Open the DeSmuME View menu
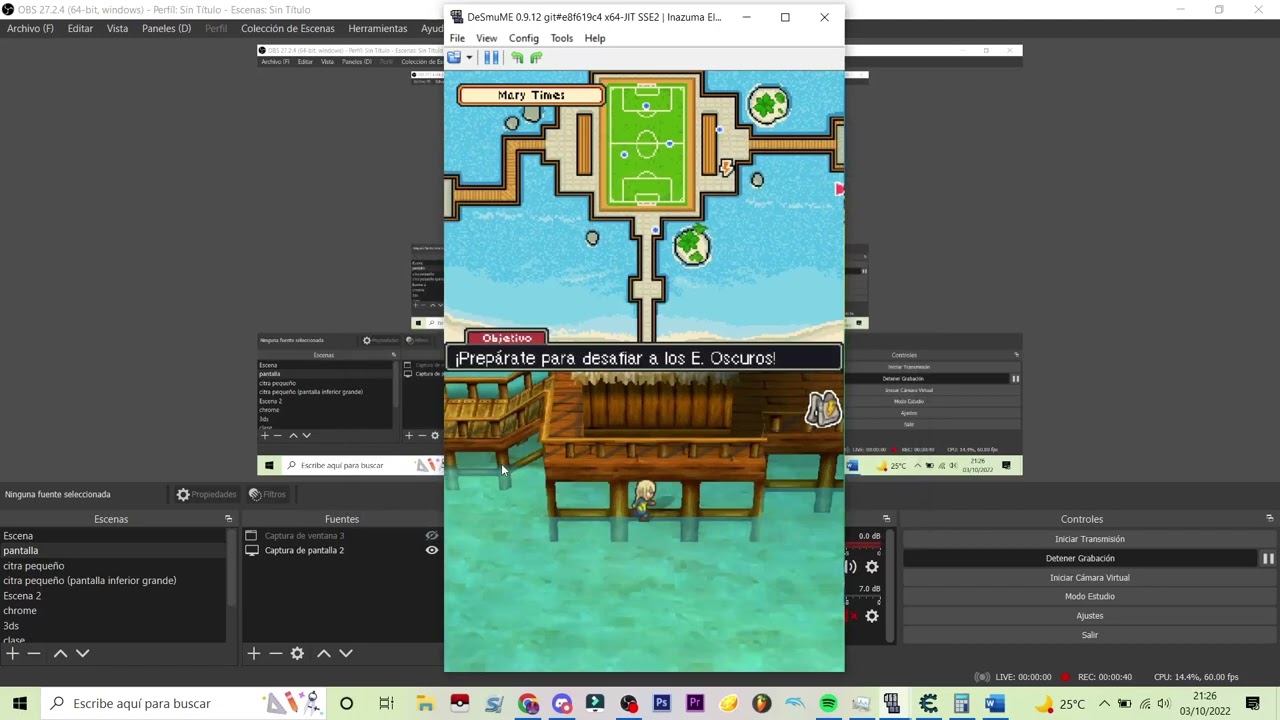 tap(486, 38)
